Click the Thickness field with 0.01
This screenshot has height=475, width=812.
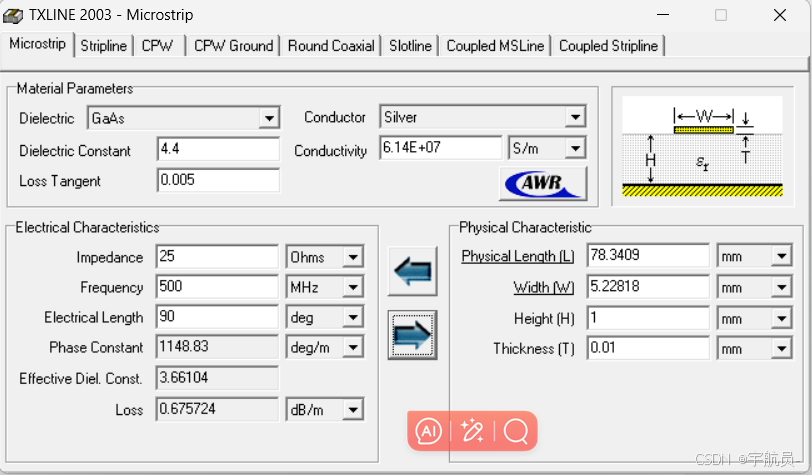[x=648, y=348]
